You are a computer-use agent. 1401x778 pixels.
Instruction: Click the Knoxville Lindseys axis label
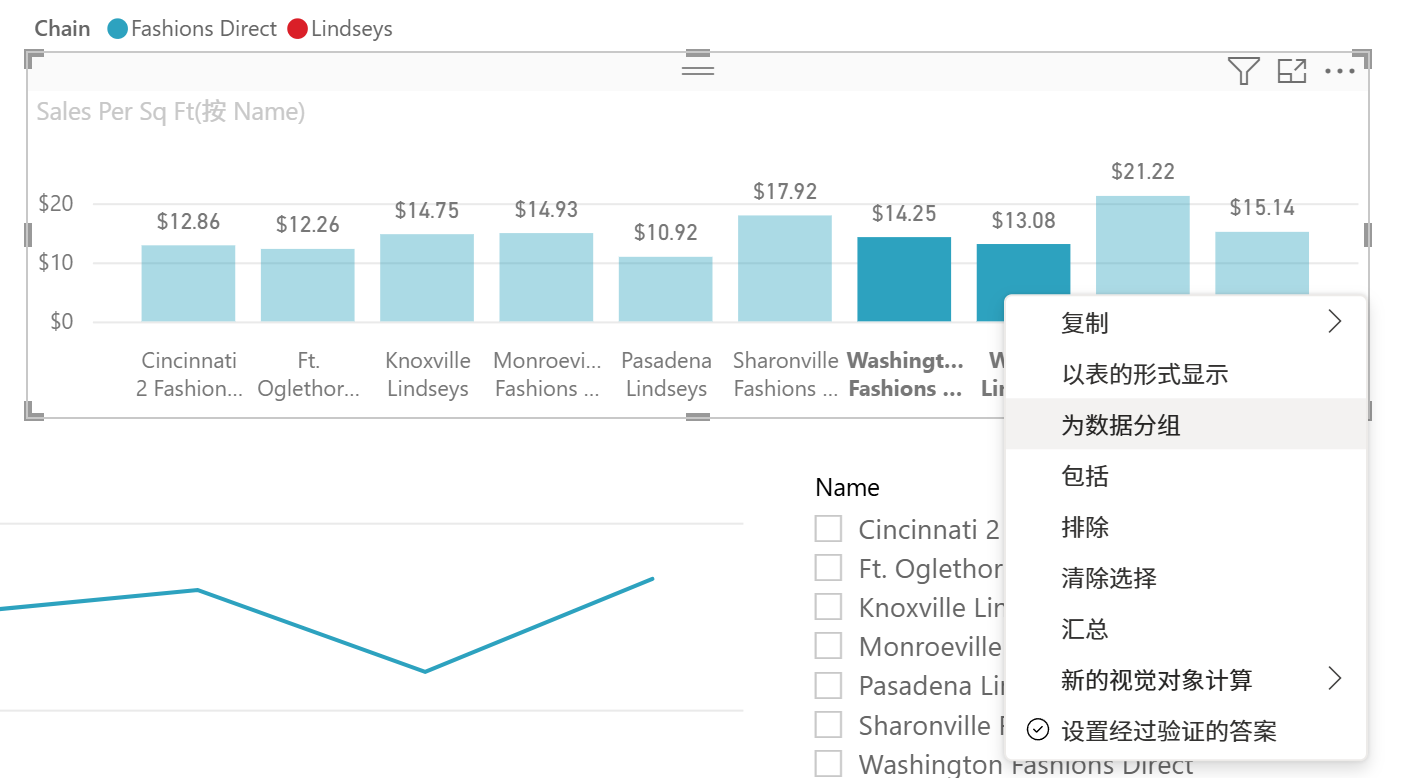point(428,374)
